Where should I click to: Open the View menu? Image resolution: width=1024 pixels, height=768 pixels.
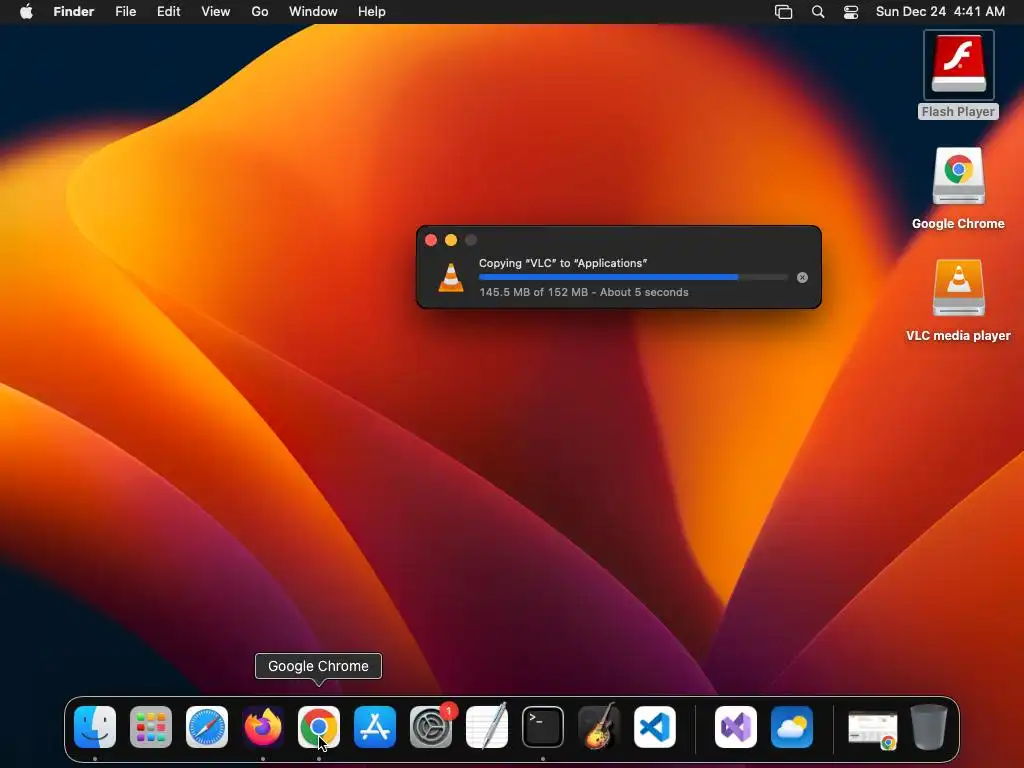216,12
